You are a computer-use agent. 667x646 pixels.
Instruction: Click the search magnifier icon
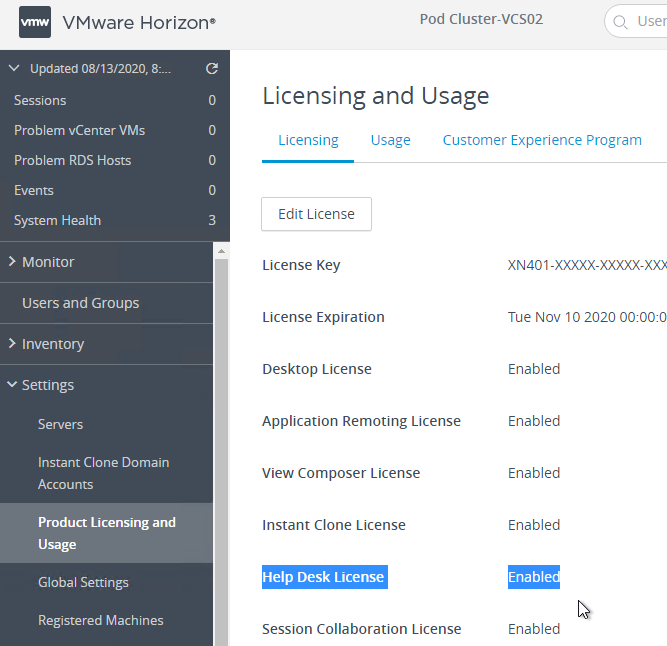click(620, 22)
